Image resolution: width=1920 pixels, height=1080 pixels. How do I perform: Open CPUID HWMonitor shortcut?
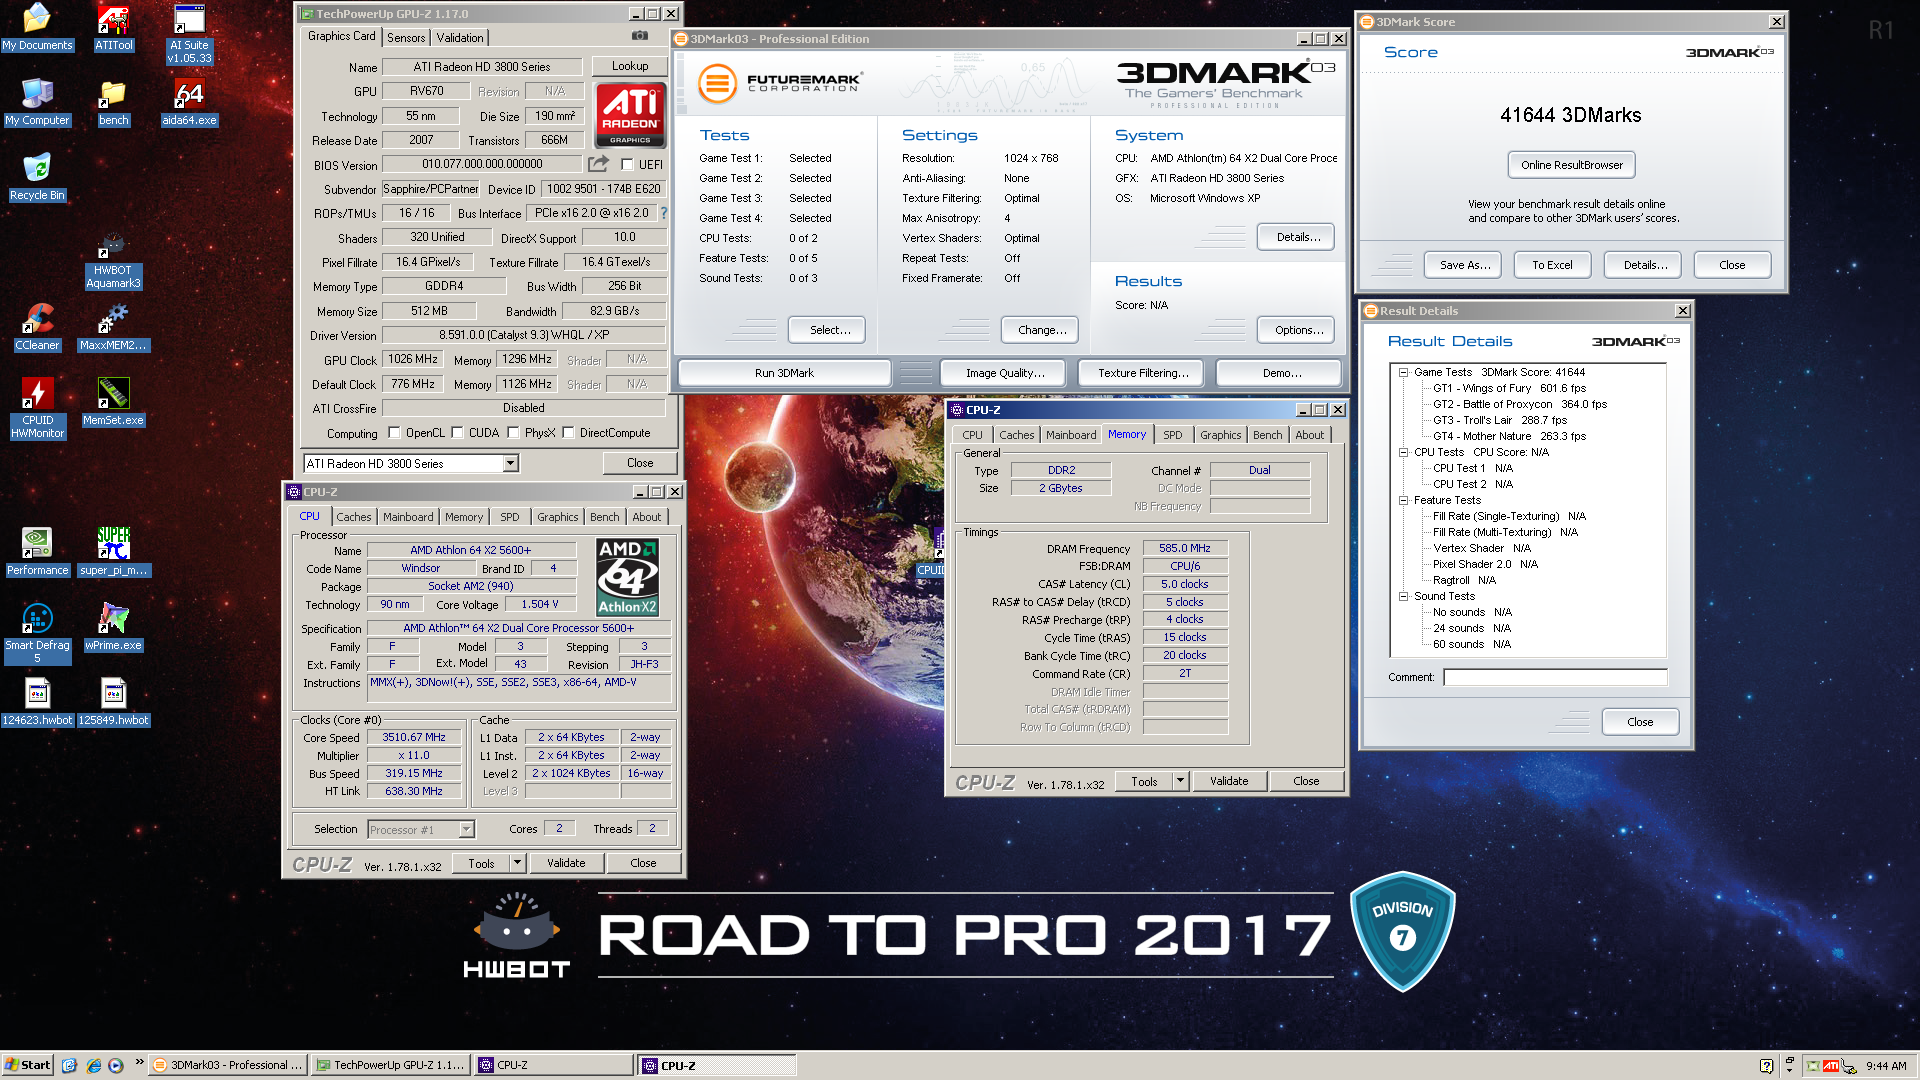point(37,408)
